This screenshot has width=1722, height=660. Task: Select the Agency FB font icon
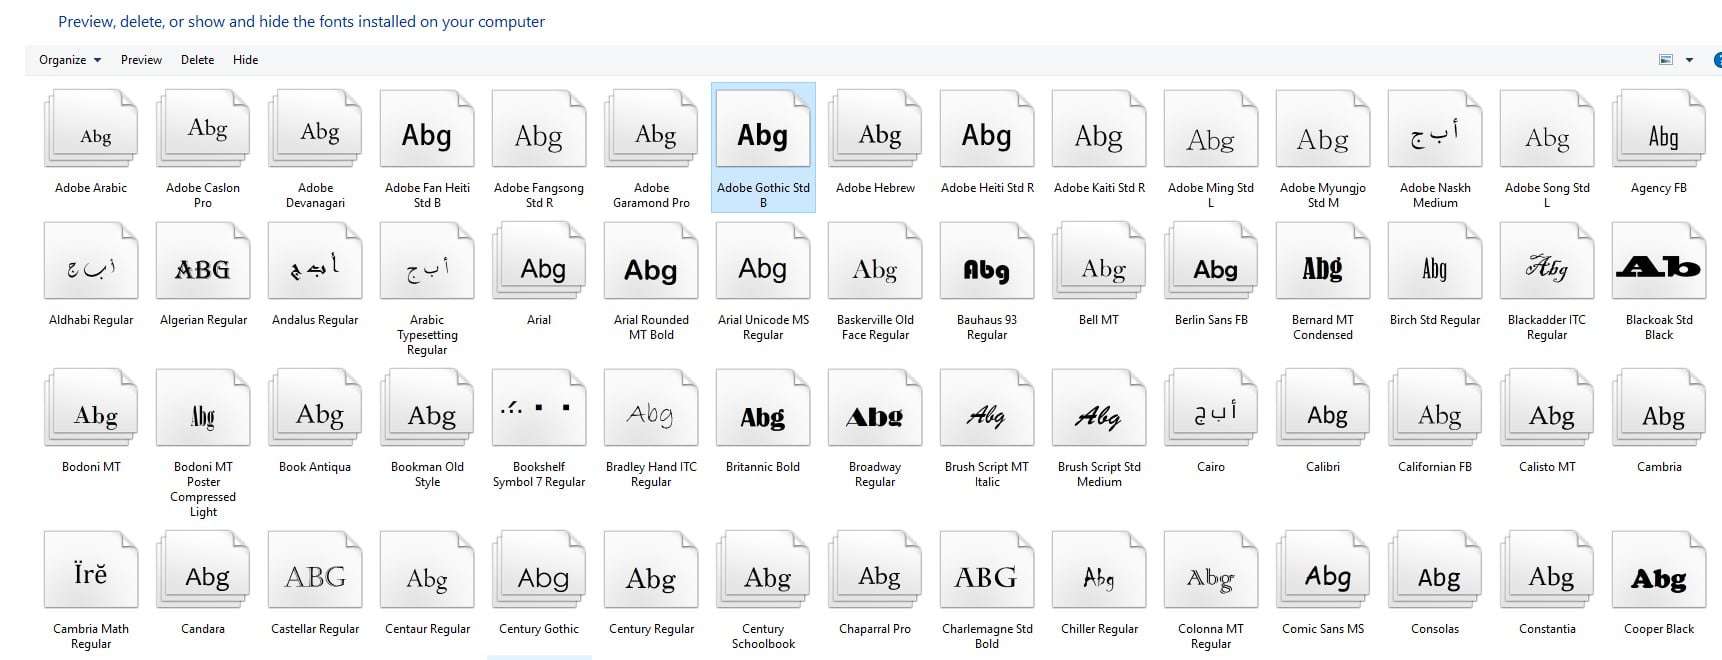tap(1659, 129)
